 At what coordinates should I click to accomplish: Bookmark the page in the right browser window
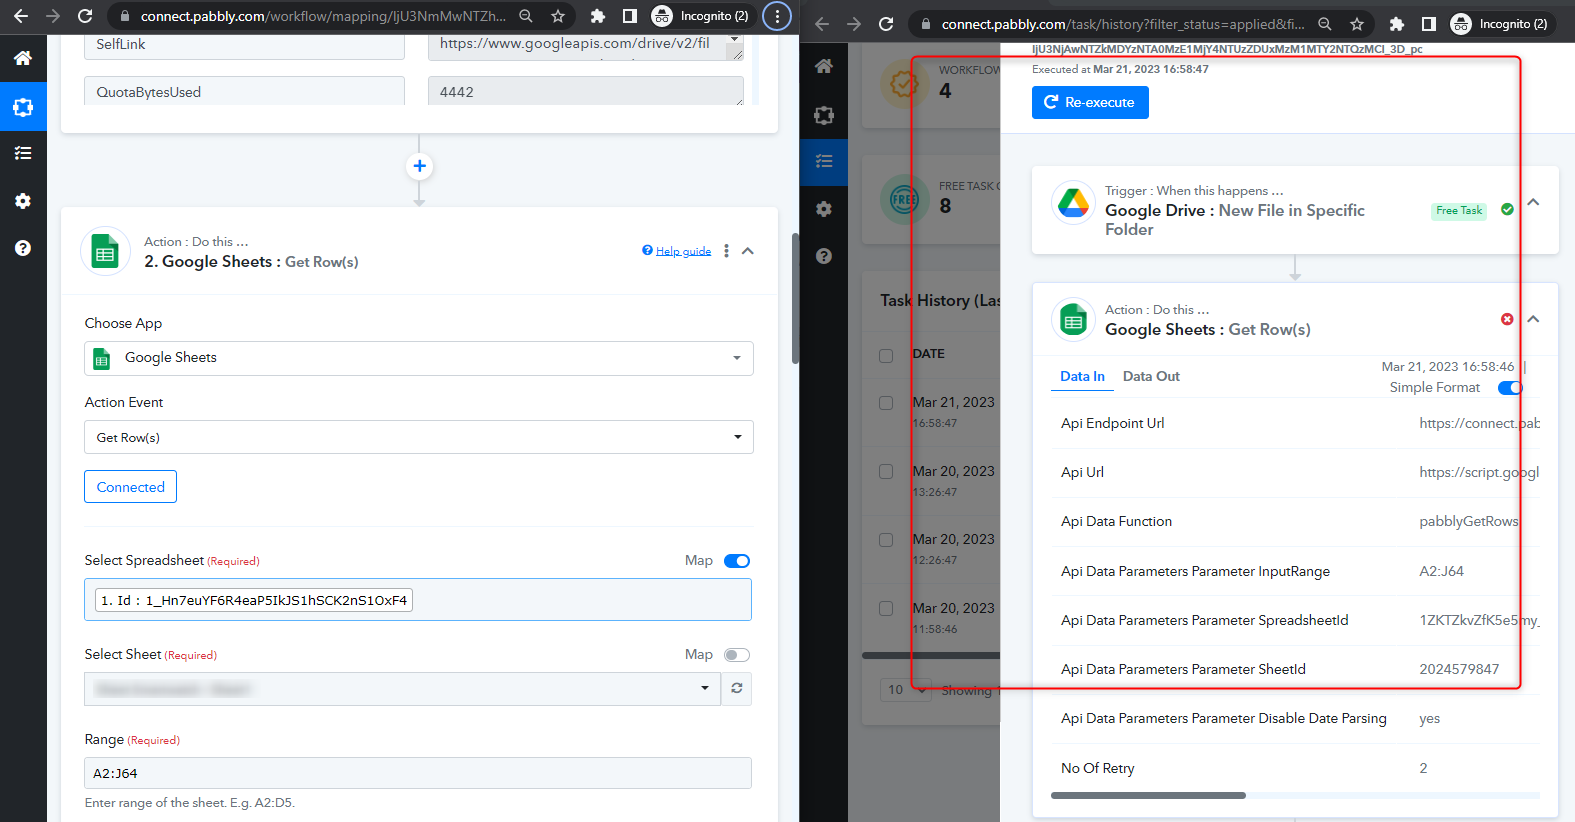(x=1357, y=24)
